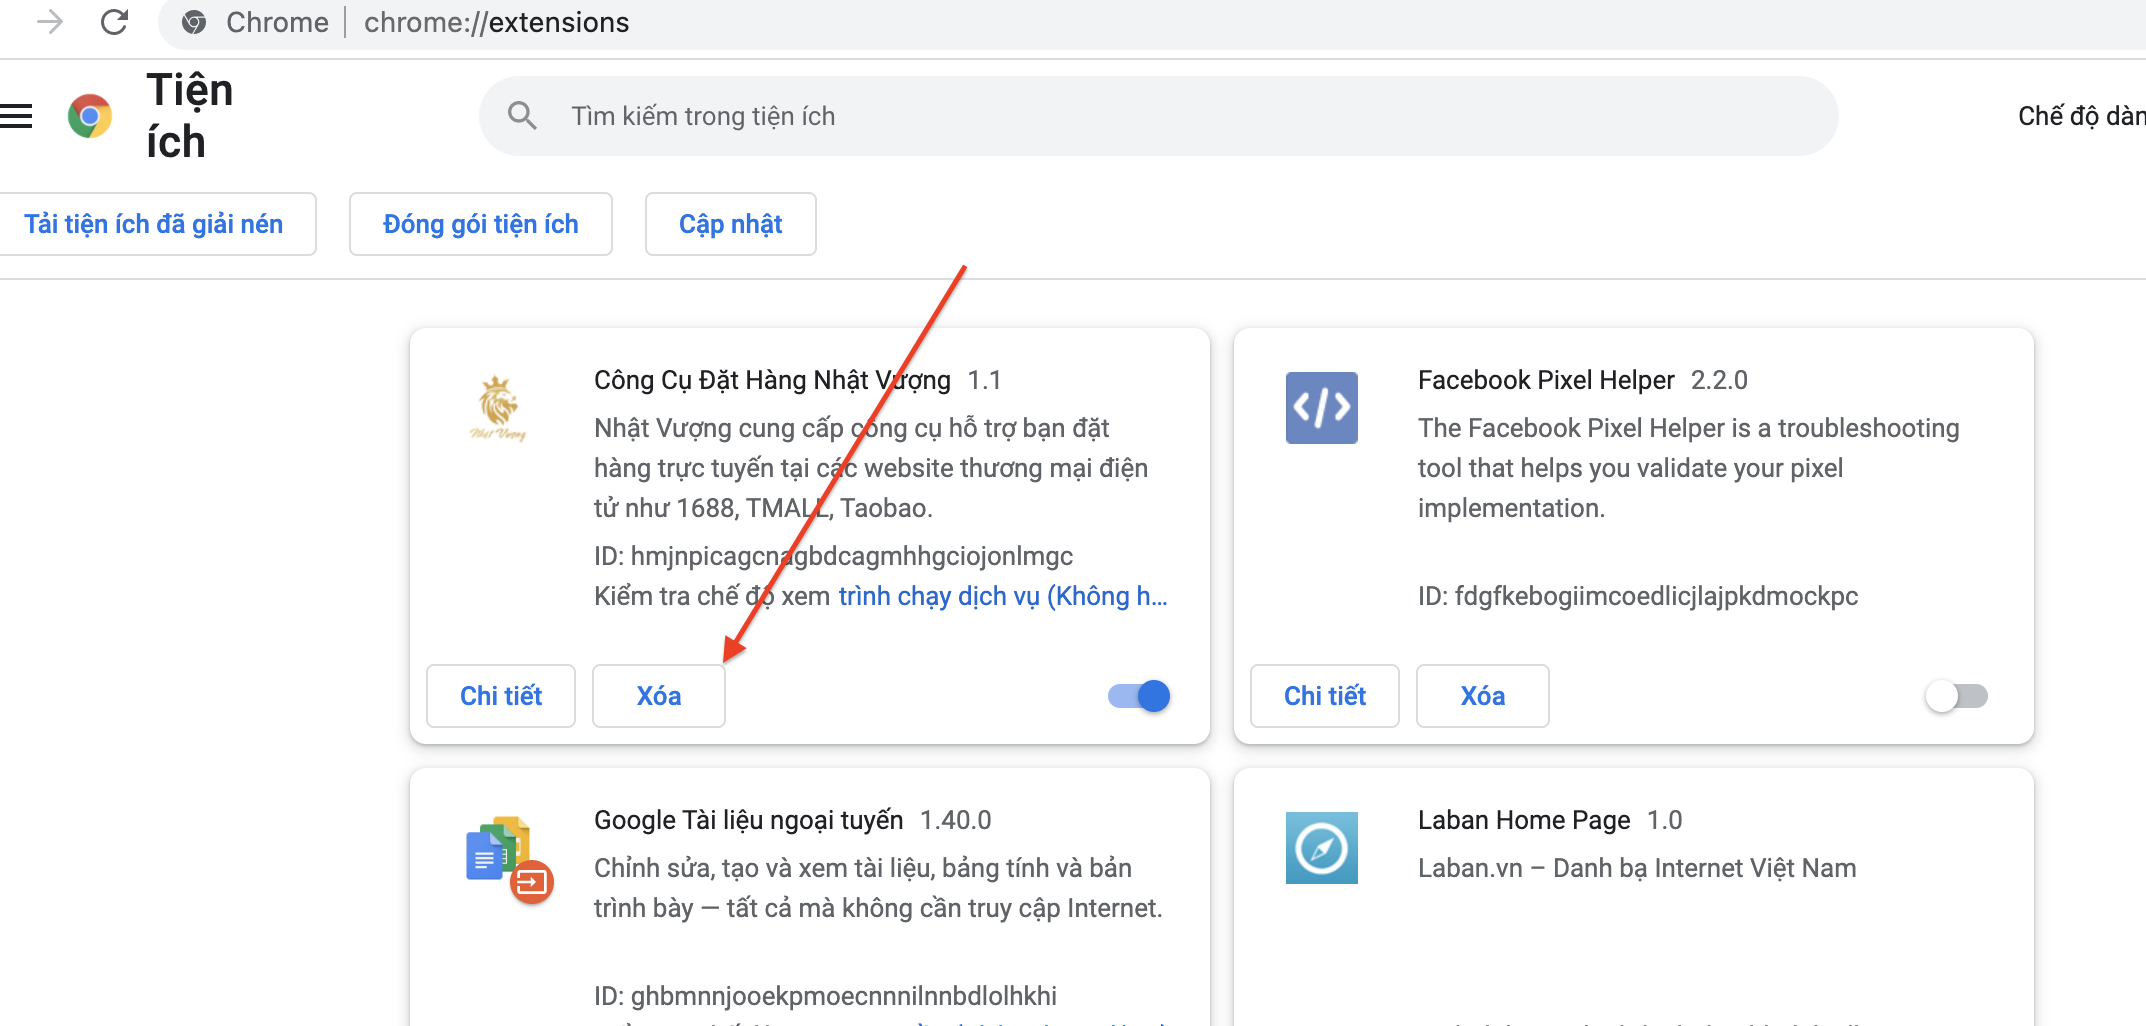Select ID hmjnpicagcnagbdcagmhhgciojonlmgc text
Image resolution: width=2146 pixels, height=1026 pixels.
pyautogui.click(x=833, y=556)
